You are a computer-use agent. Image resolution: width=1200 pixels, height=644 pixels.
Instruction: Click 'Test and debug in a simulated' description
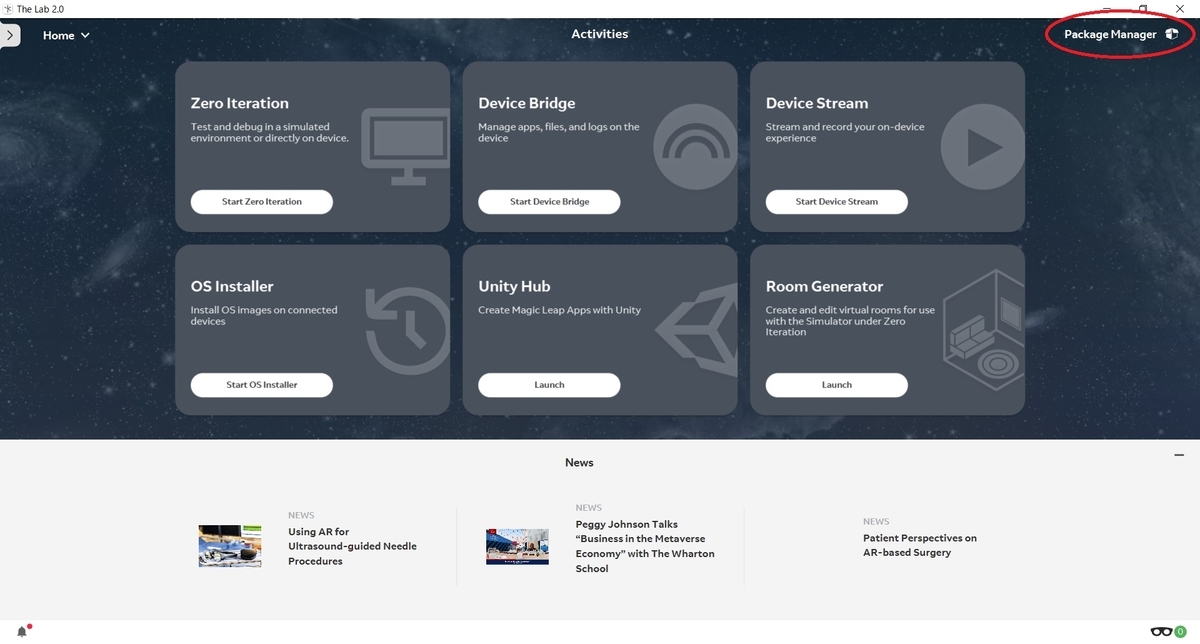coord(270,132)
